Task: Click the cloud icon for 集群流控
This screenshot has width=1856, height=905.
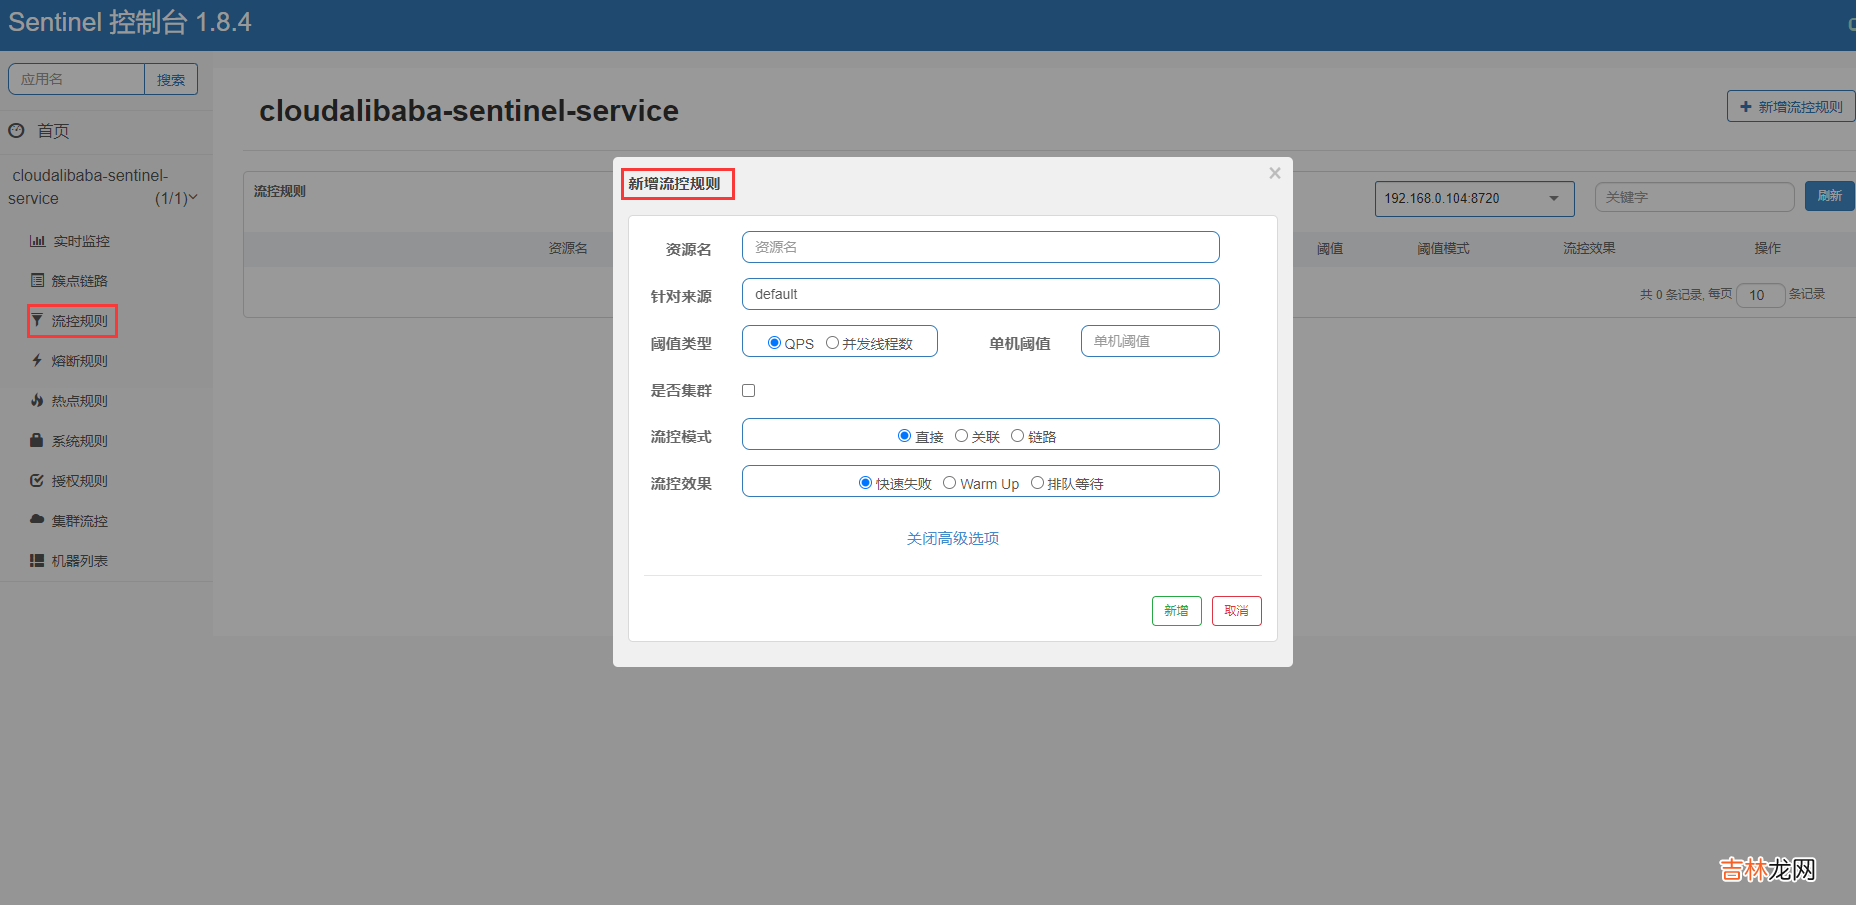Action: click(x=37, y=520)
